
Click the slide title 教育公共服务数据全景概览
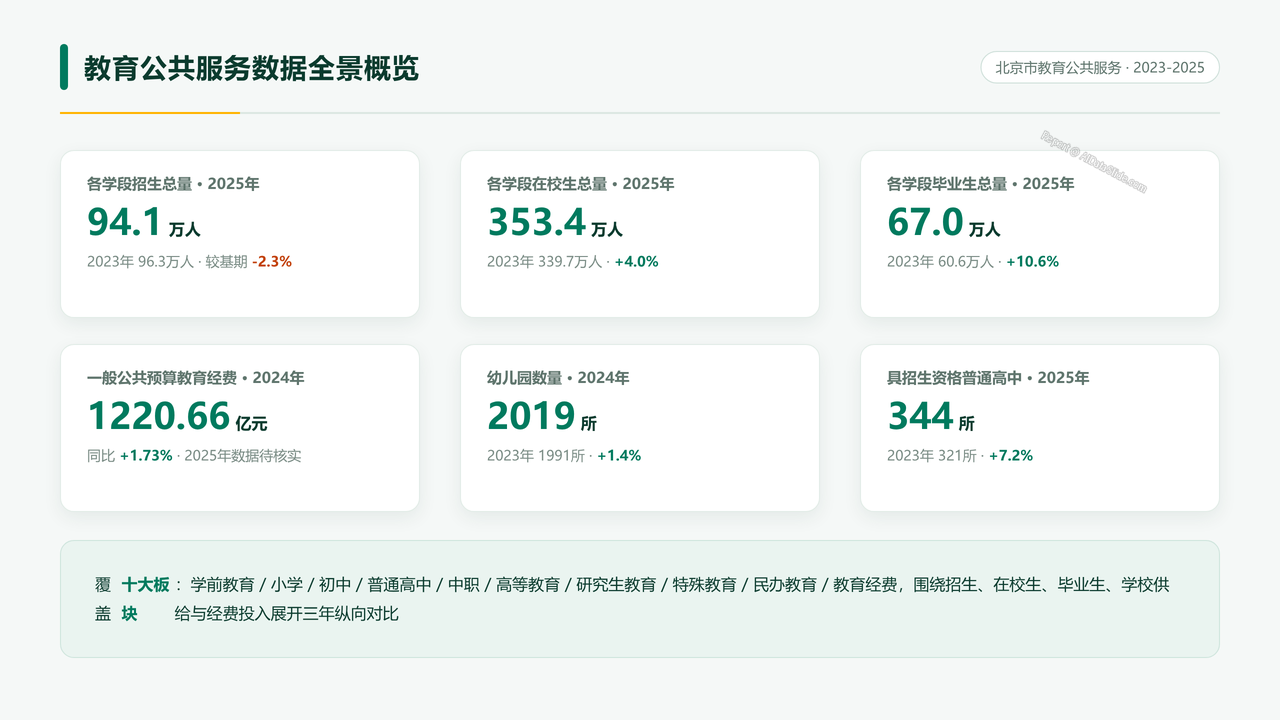click(251, 68)
